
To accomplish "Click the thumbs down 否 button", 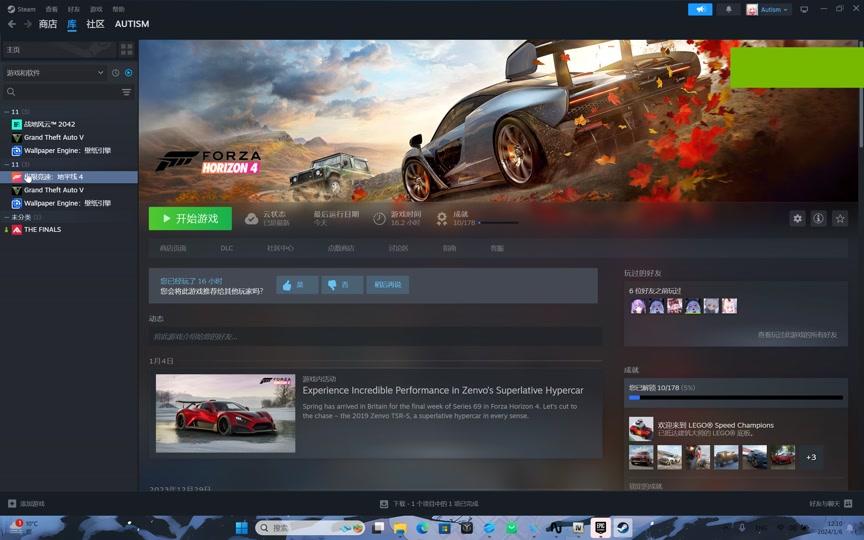I will click(x=343, y=285).
